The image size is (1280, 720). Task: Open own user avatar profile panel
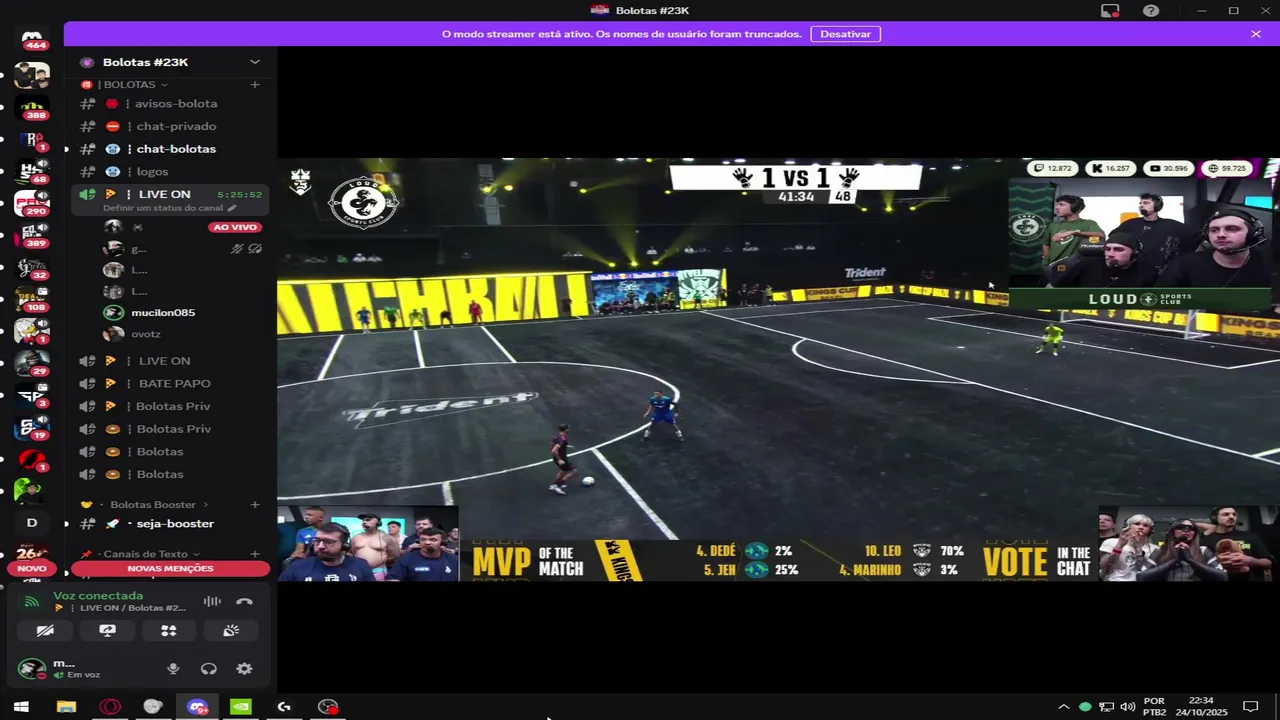[x=32, y=669]
